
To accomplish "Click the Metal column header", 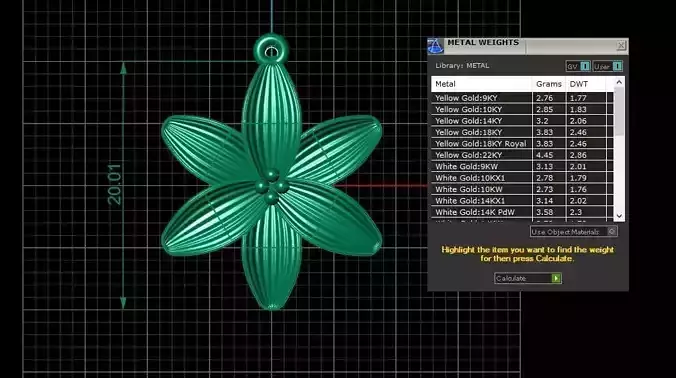I will 482,84.
